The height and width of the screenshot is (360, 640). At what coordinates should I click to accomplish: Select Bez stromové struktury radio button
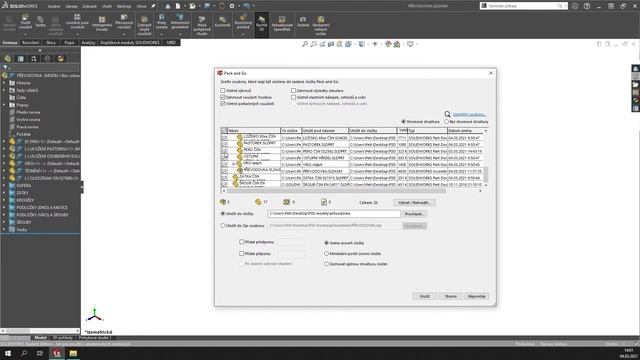pos(447,122)
